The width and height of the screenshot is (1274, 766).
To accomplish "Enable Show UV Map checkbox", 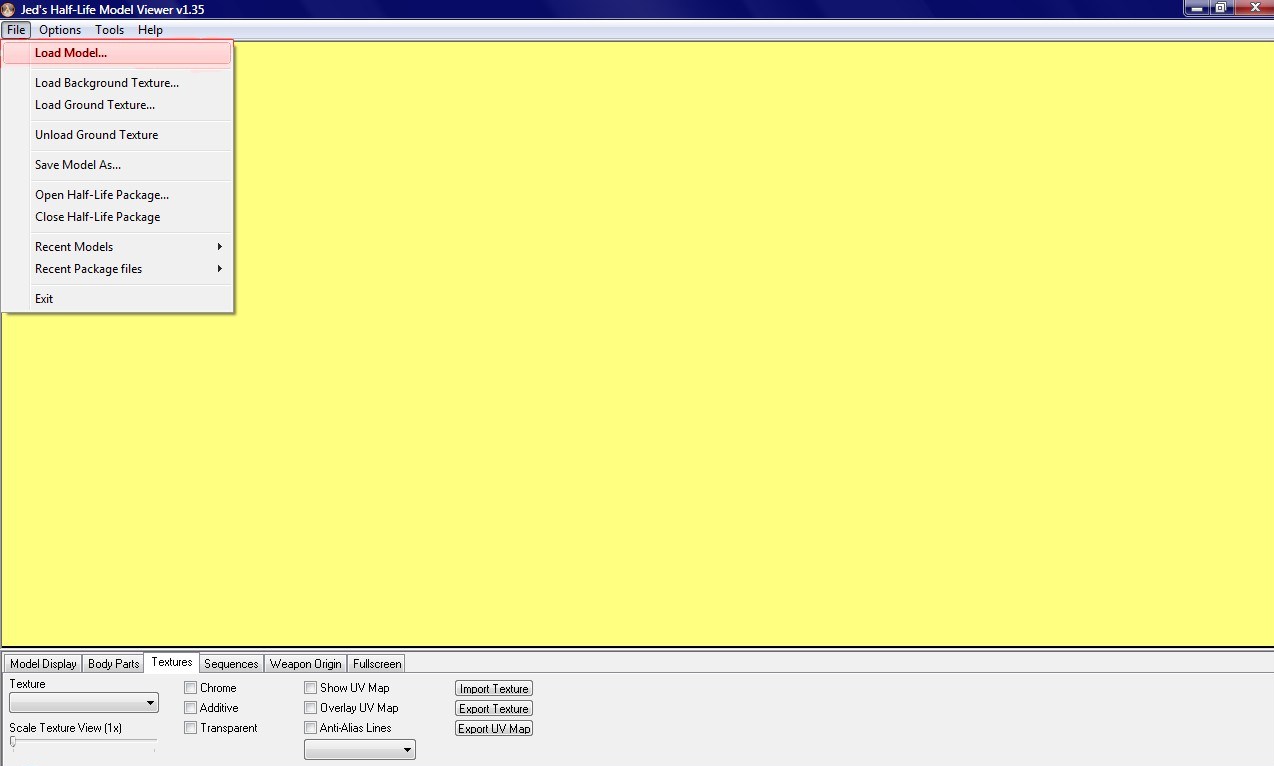I will pos(311,688).
